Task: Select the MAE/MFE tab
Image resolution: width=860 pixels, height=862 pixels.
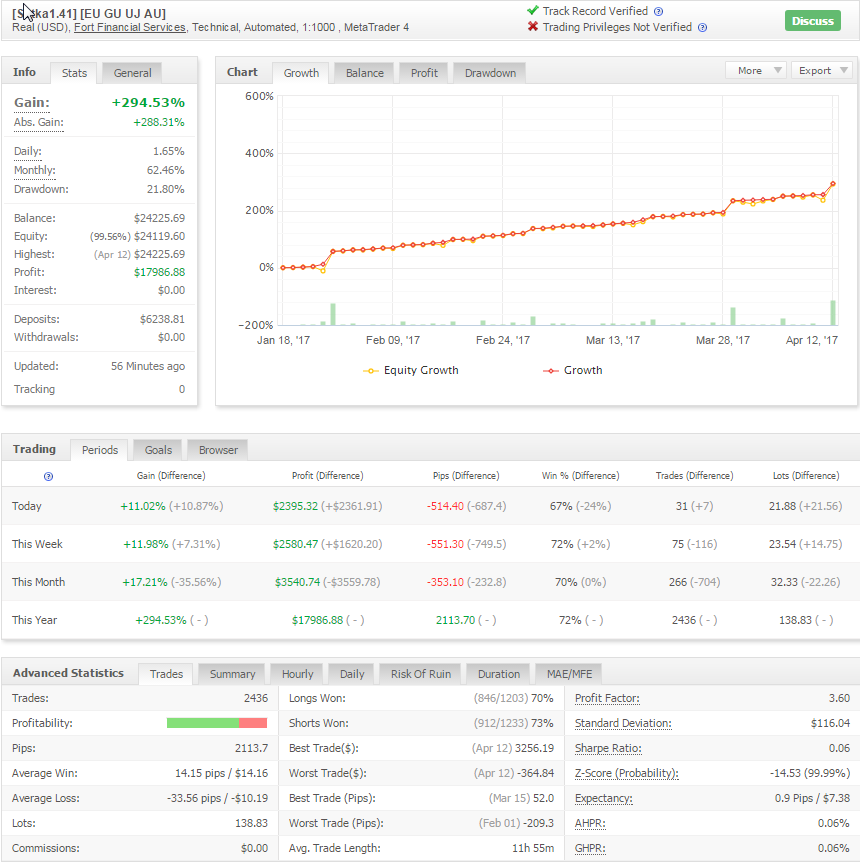Action: (569, 674)
